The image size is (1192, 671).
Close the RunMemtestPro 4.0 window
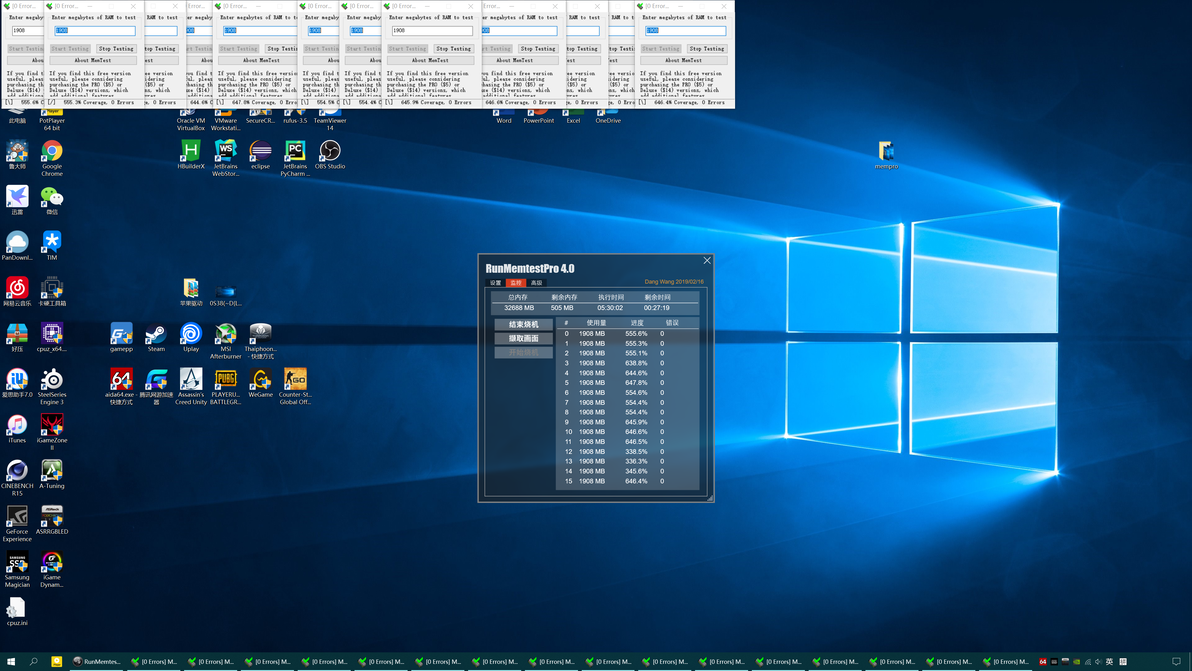click(707, 261)
